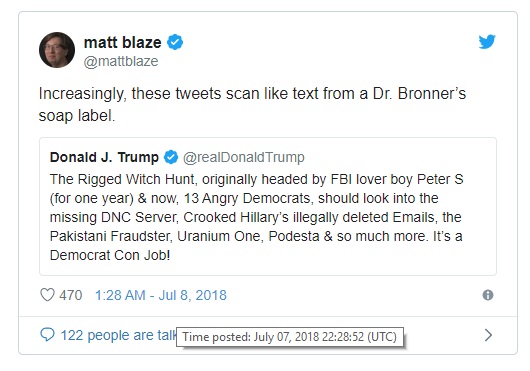Open matt blaze's profile picture
This screenshot has height=371, width=530.
57,50
